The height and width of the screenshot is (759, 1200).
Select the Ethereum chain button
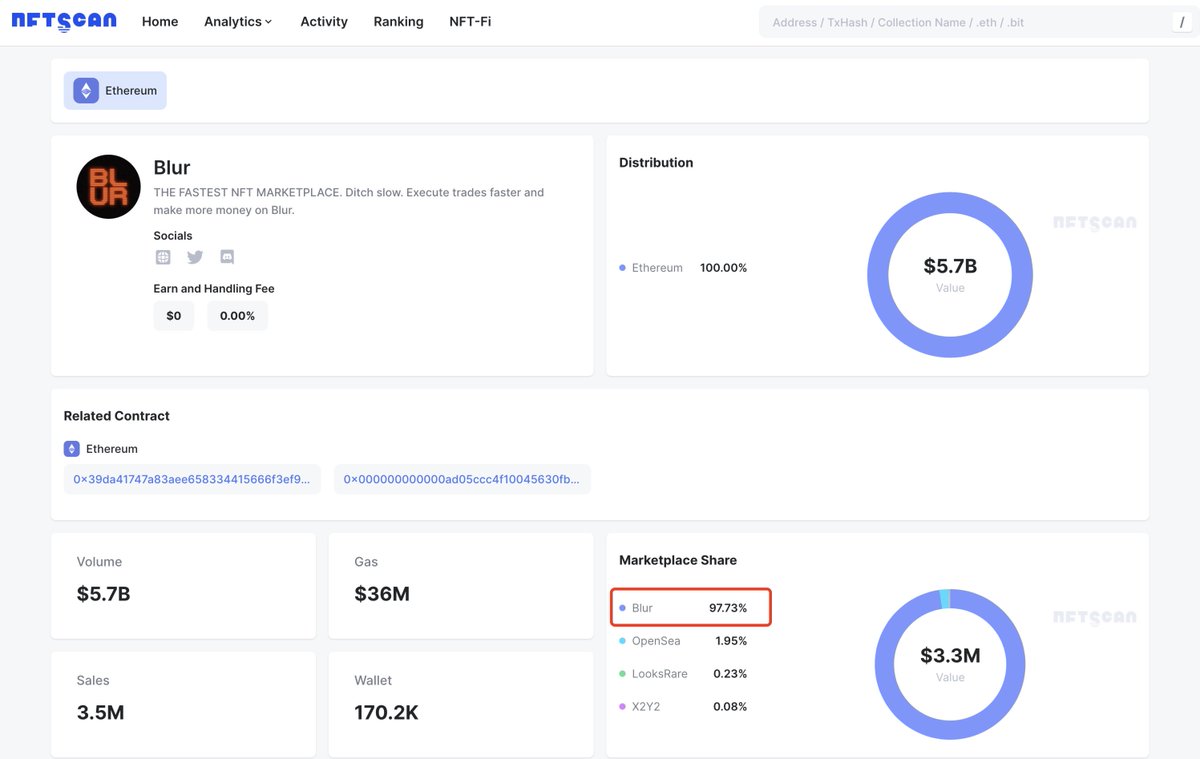115,91
